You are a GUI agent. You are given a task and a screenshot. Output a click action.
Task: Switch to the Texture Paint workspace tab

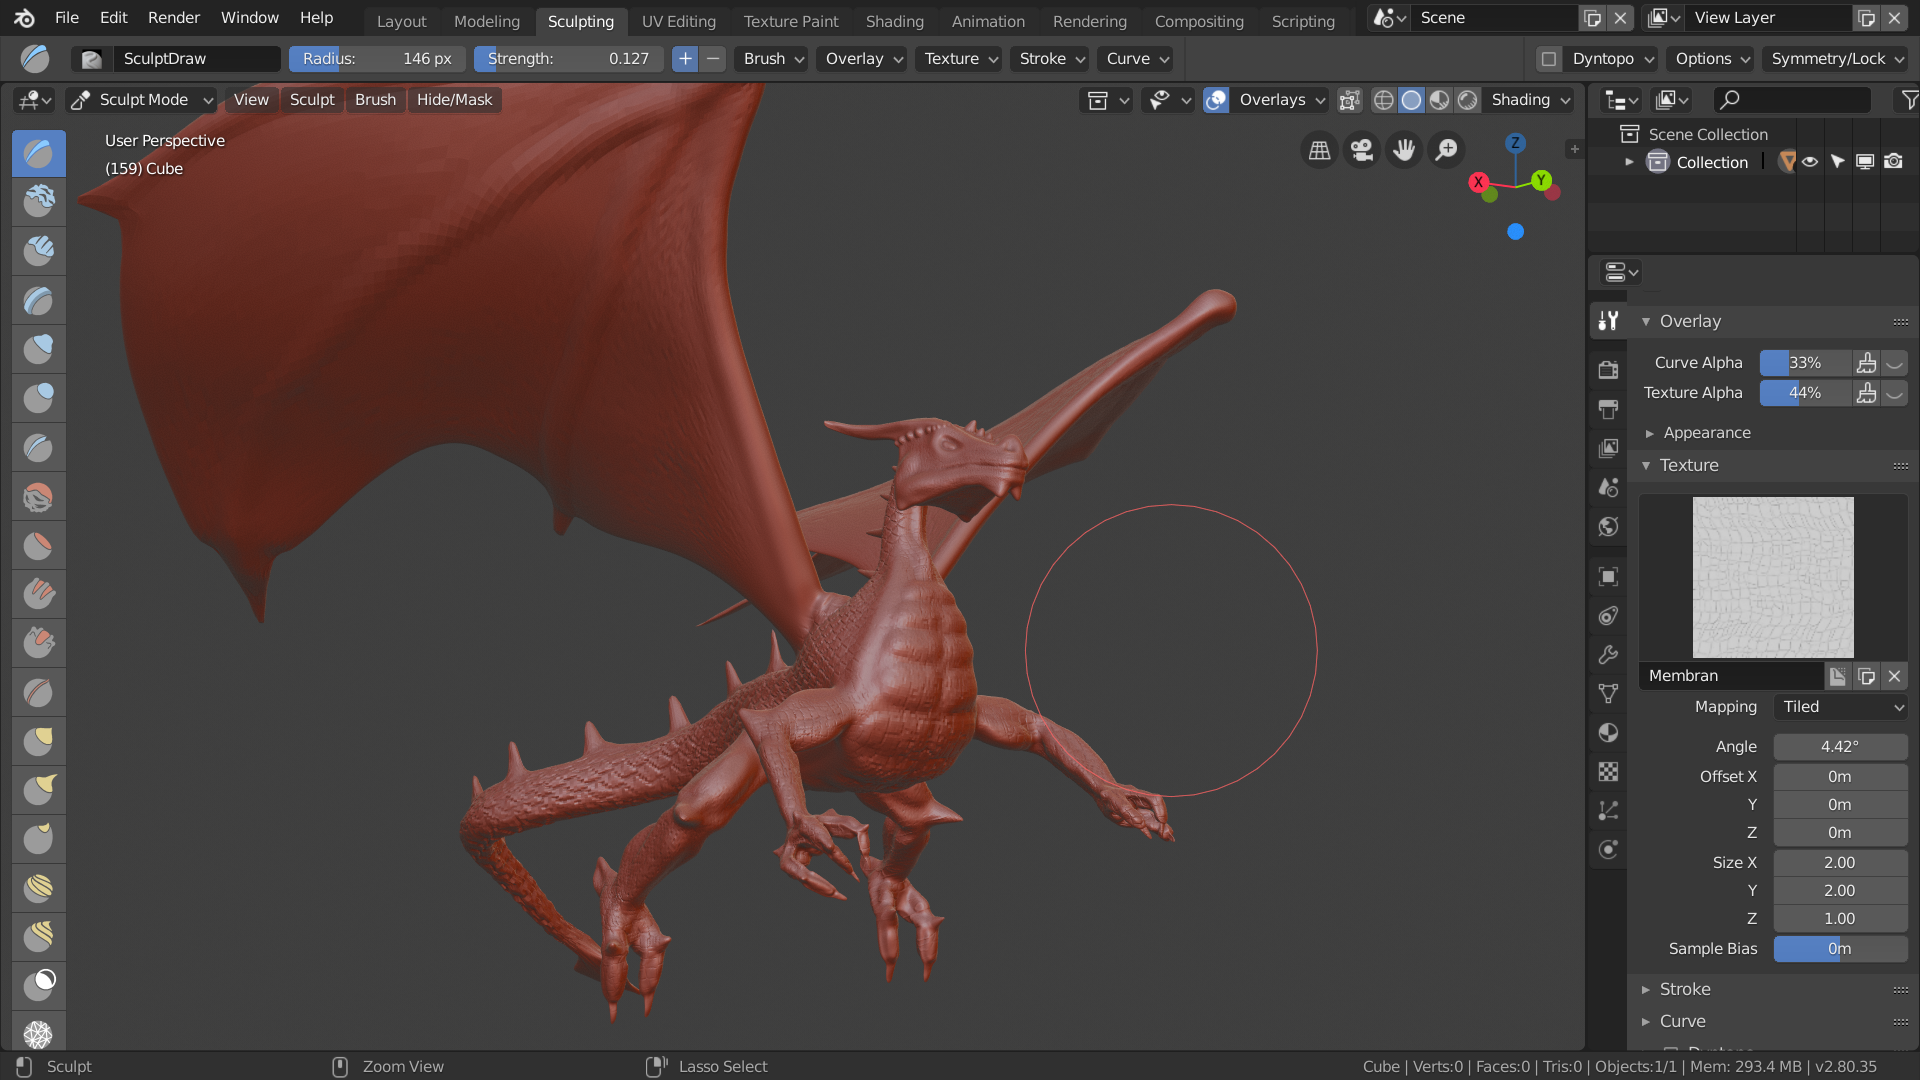click(791, 21)
